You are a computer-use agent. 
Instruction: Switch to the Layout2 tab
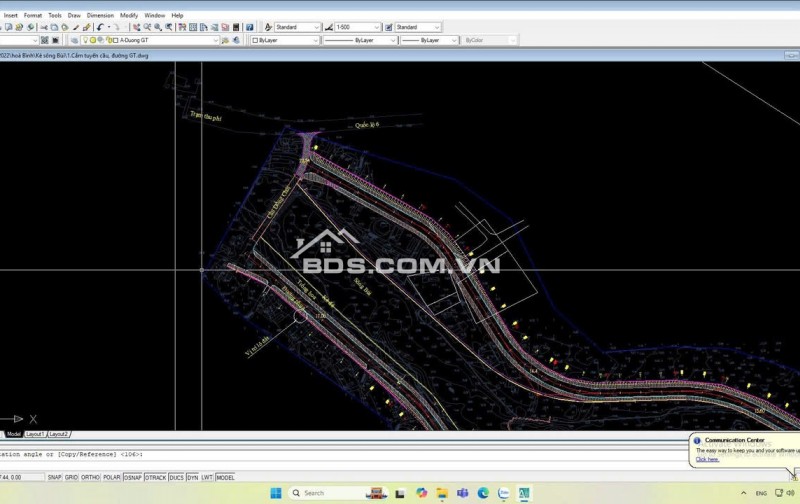[x=59, y=434]
